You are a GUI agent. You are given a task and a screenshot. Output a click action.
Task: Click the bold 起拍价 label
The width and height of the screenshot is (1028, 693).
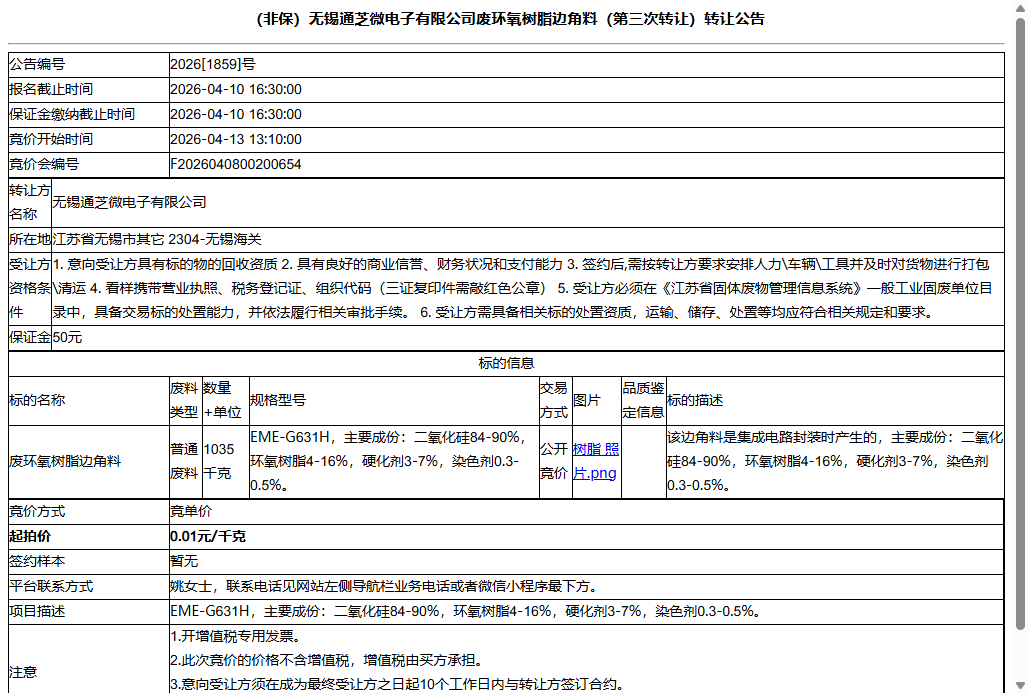click(30, 536)
